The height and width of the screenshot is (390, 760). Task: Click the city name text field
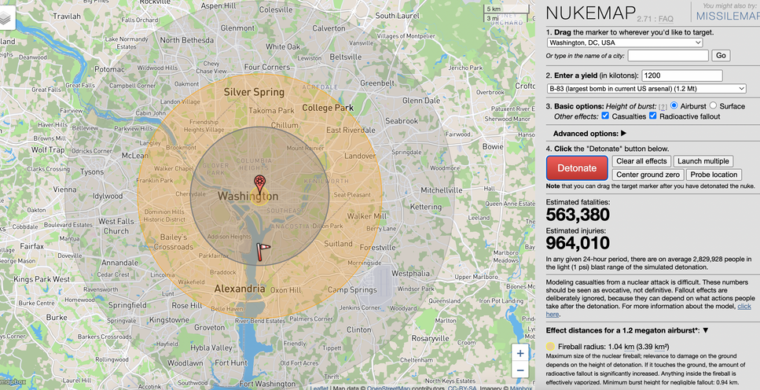[x=668, y=56]
